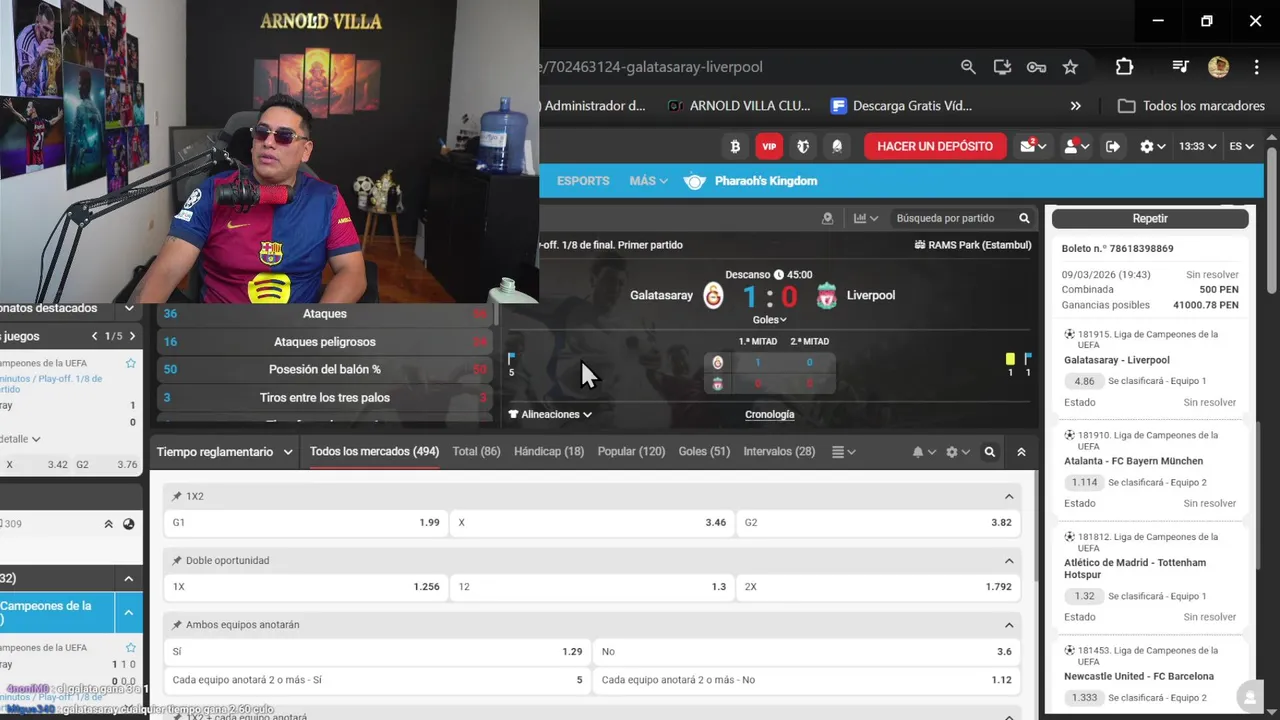Open messages envelope with notification badge
The width and height of the screenshot is (1280, 720).
(1033, 146)
